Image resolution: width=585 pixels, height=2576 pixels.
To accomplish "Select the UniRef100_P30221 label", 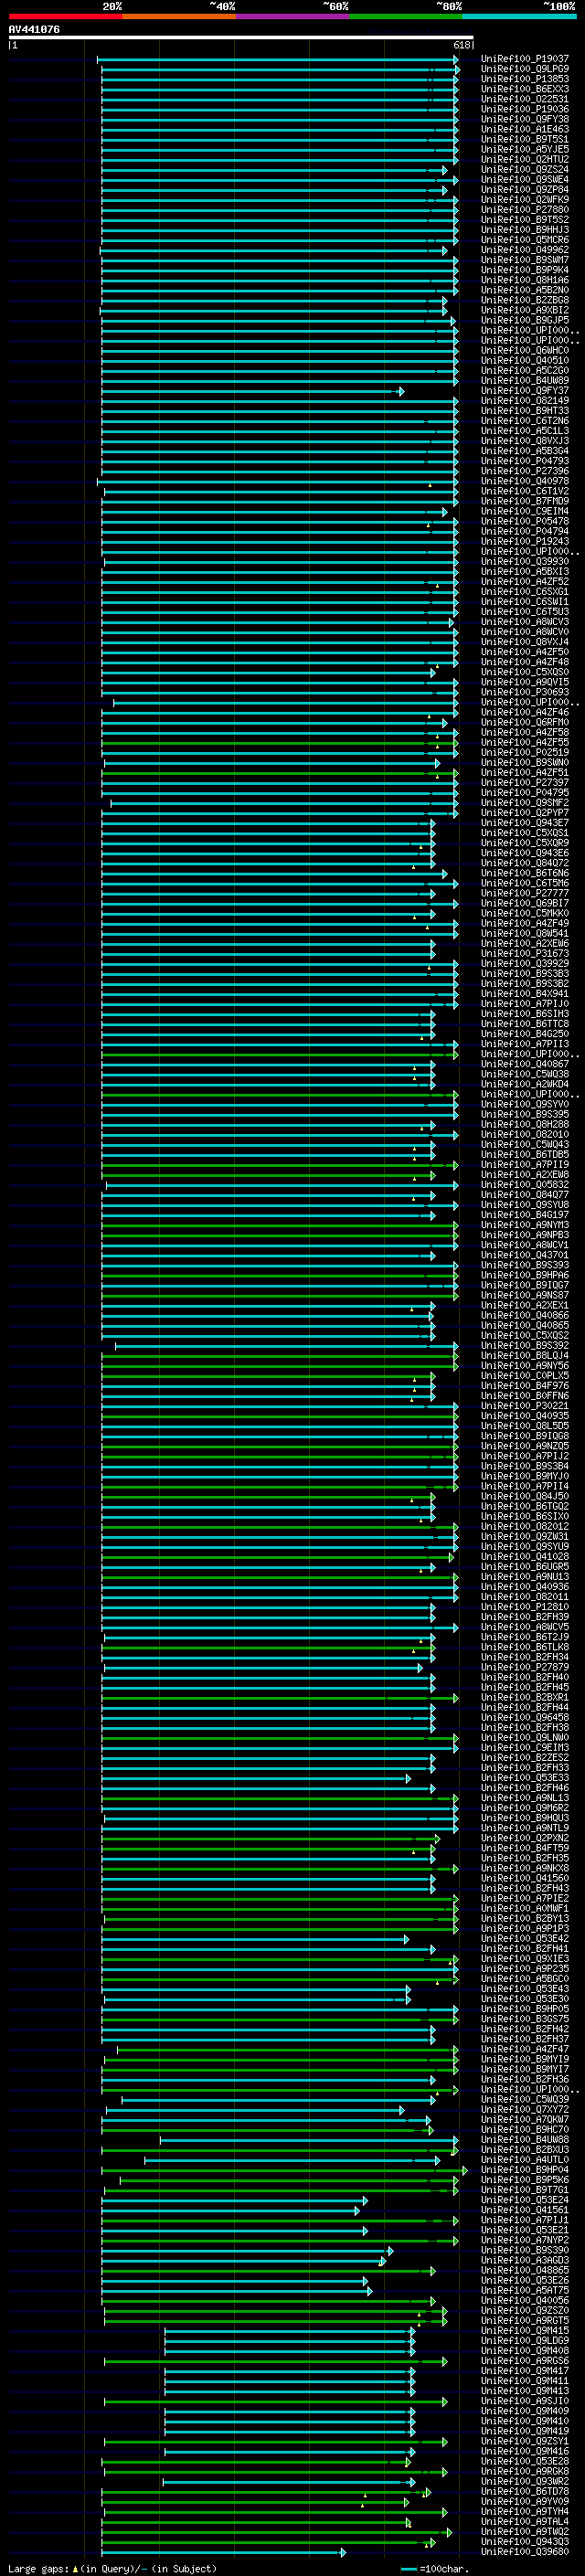I will tap(524, 1406).
